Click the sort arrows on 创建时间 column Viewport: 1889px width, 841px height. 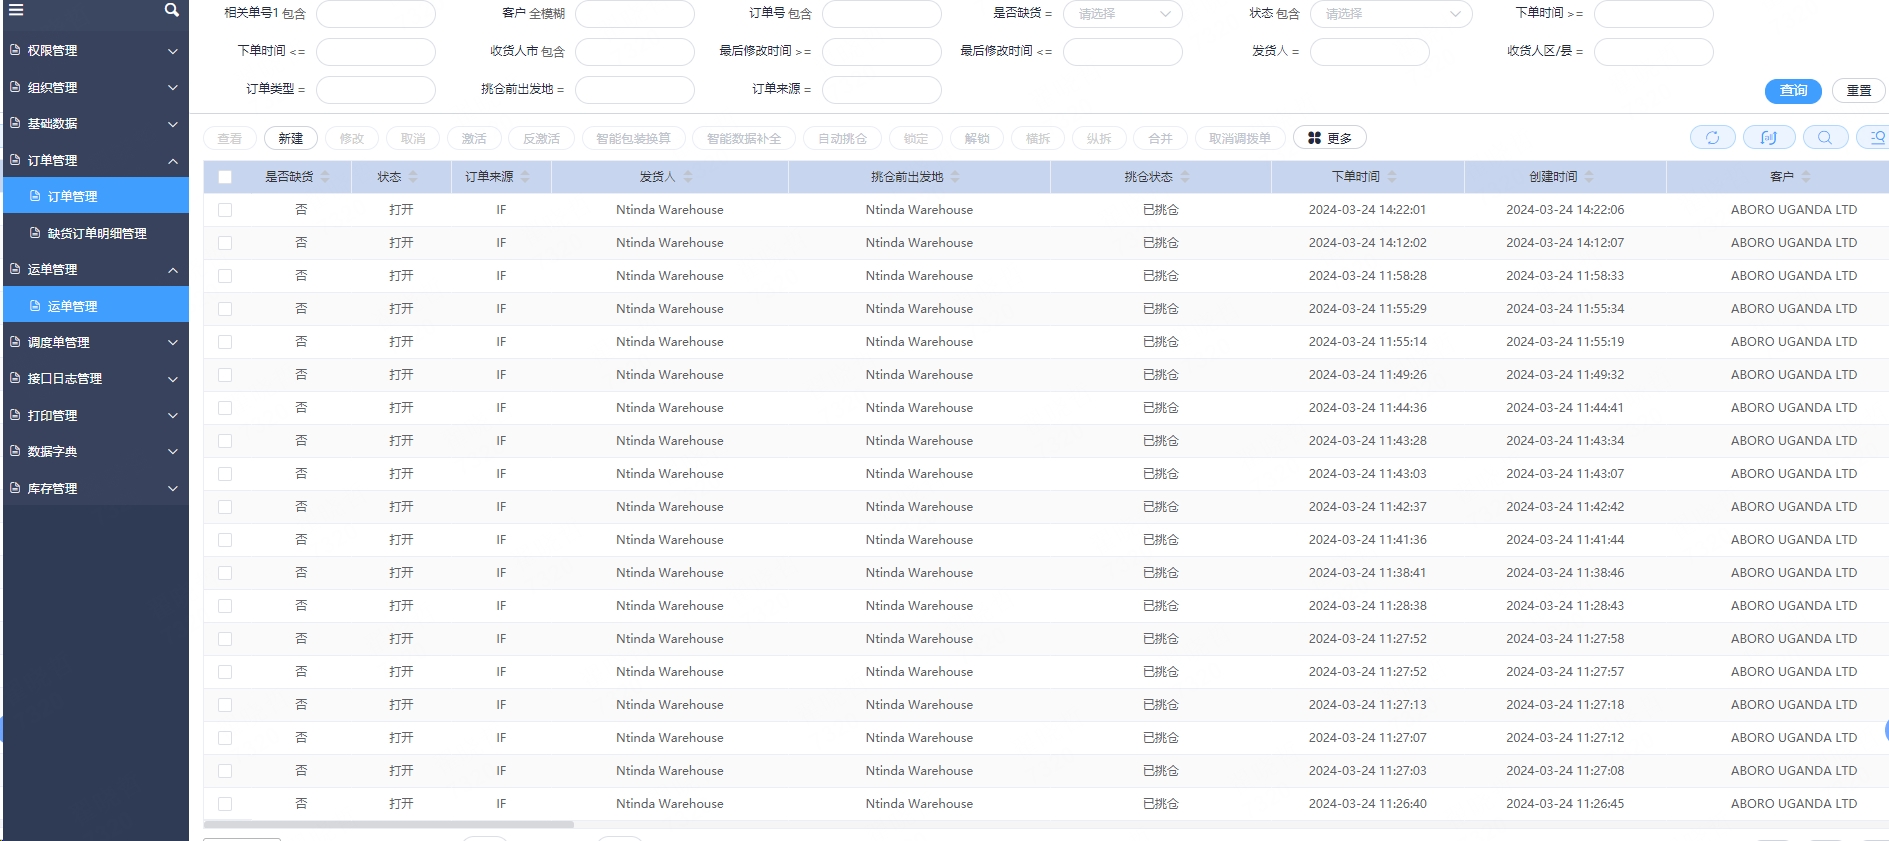1589,177
